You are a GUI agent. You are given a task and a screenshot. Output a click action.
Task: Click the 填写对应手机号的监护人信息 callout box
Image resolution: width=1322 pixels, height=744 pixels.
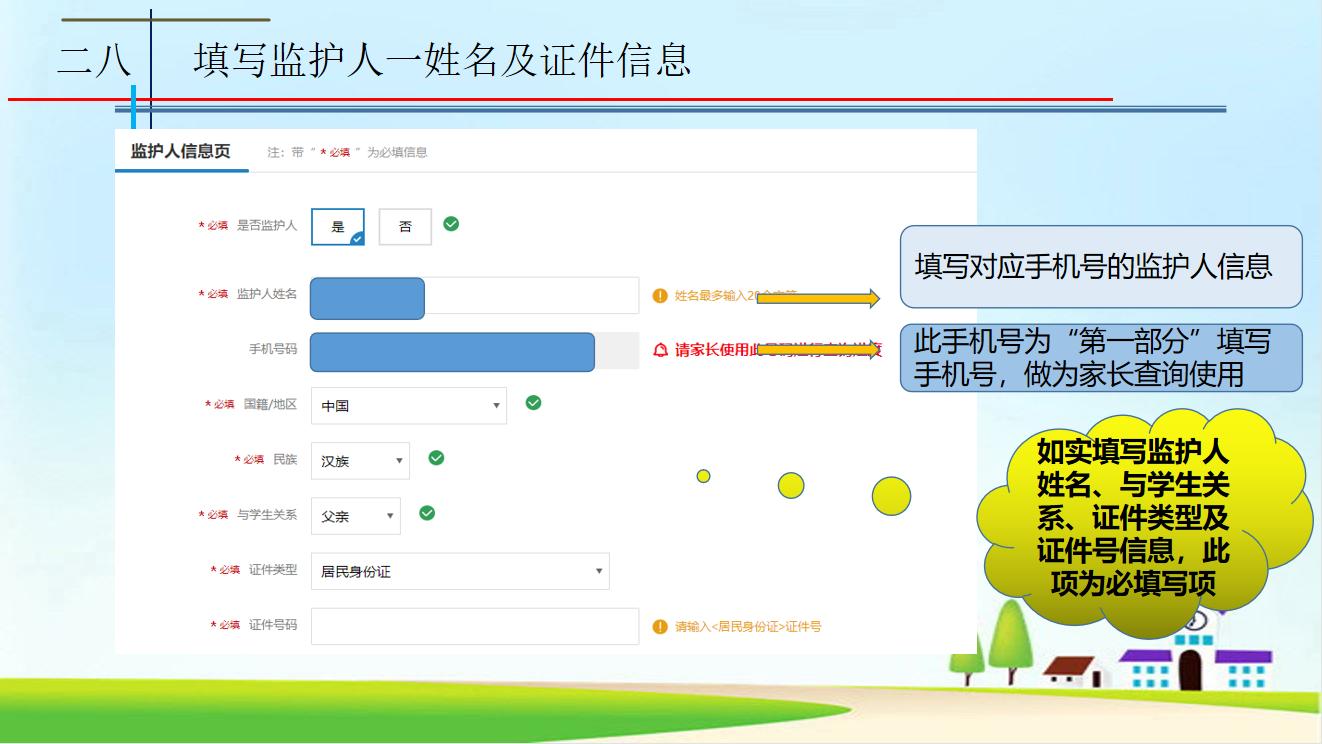pyautogui.click(x=1100, y=267)
